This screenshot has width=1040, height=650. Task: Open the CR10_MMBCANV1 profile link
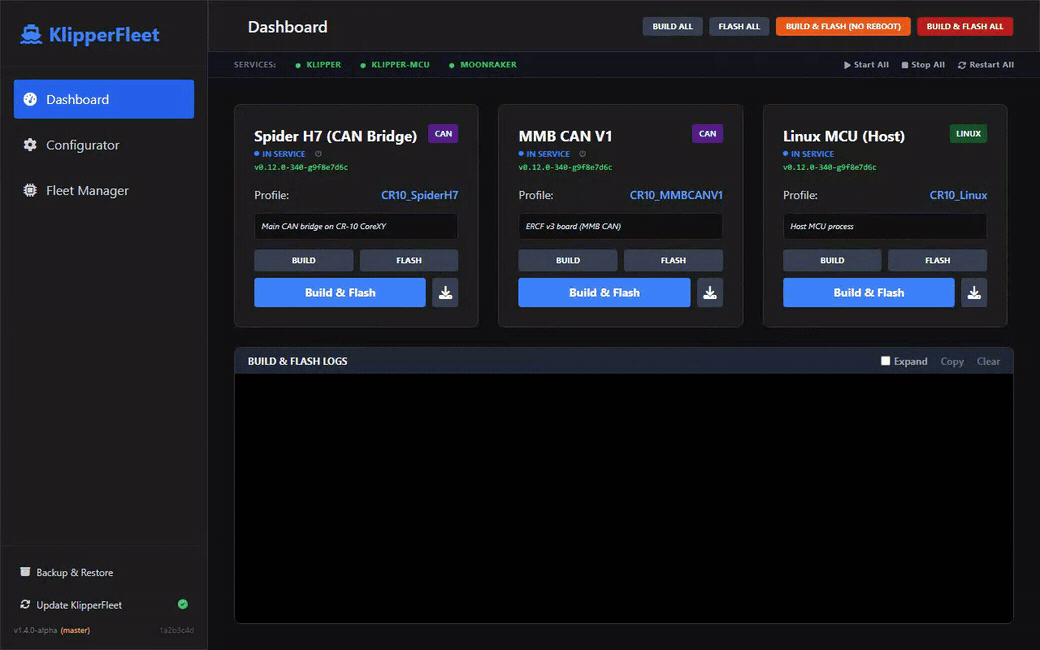pyautogui.click(x=676, y=195)
